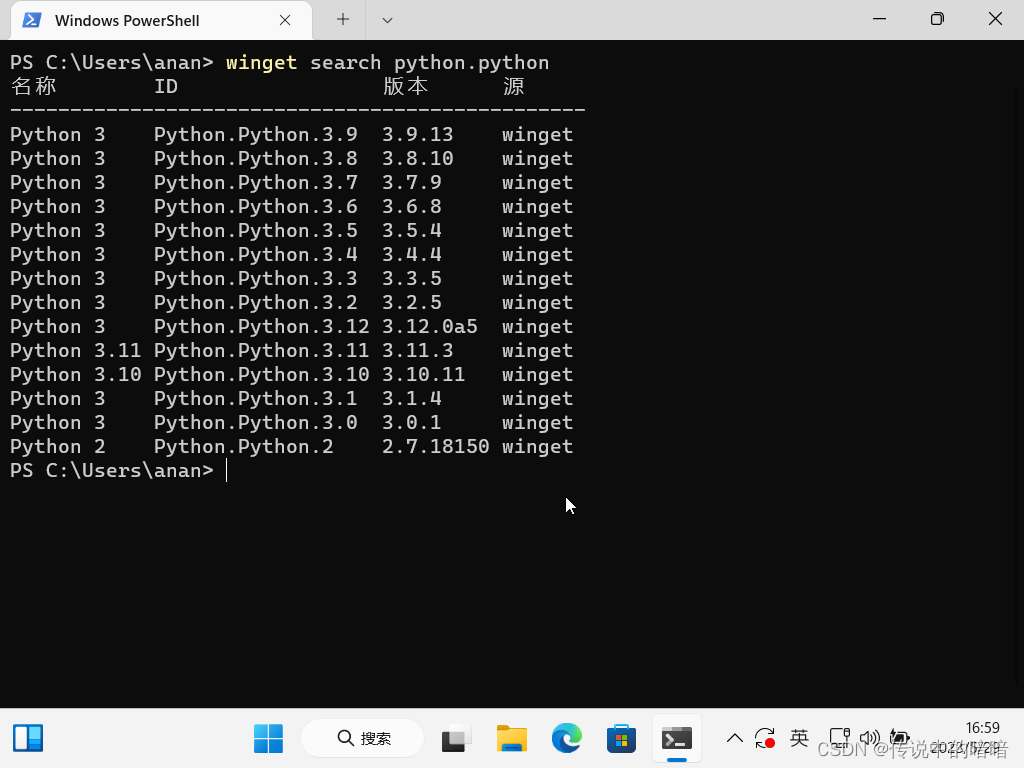Switch the input language indicator 英
Screen dimensions: 1024x768
point(799,739)
